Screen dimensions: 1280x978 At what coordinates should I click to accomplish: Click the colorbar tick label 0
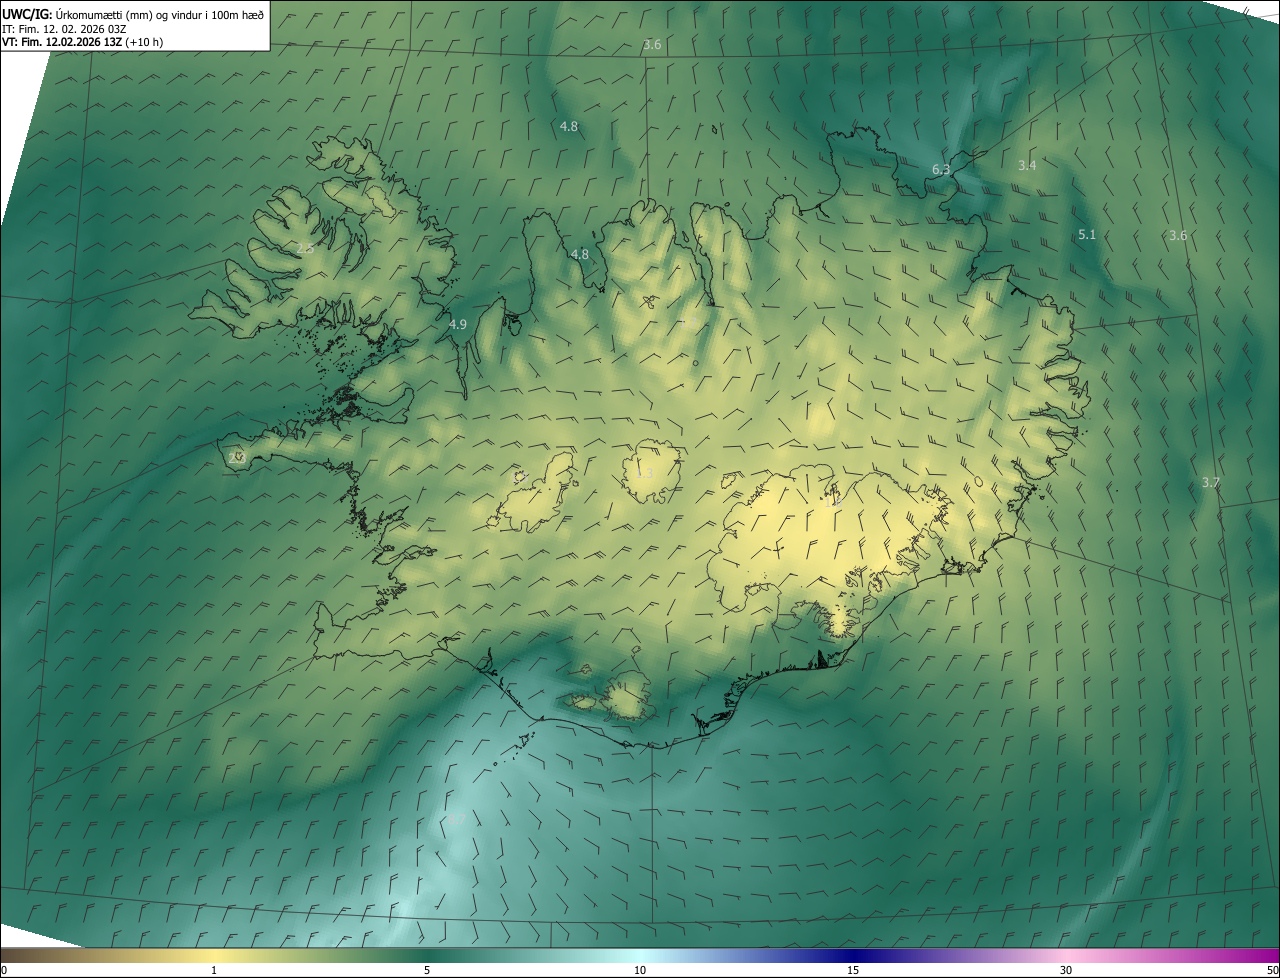pos(4,970)
